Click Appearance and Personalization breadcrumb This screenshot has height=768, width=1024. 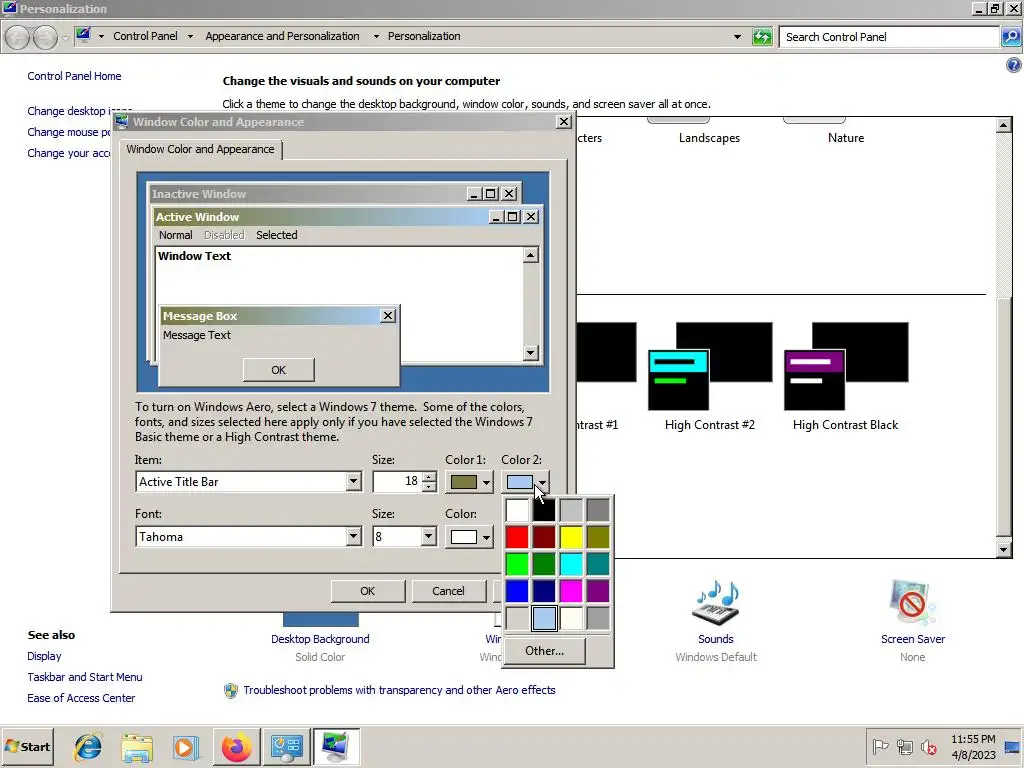pyautogui.click(x=282, y=37)
